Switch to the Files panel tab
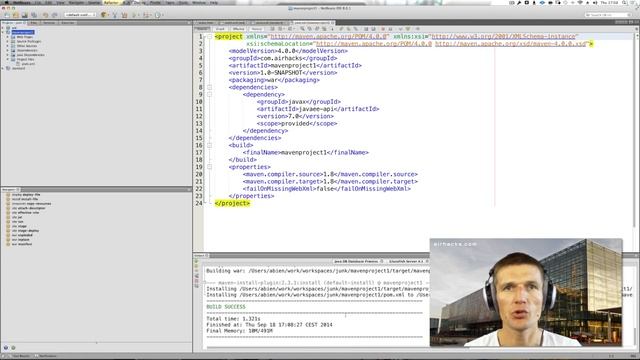This screenshot has width=640, height=360. pyautogui.click(x=34, y=23)
